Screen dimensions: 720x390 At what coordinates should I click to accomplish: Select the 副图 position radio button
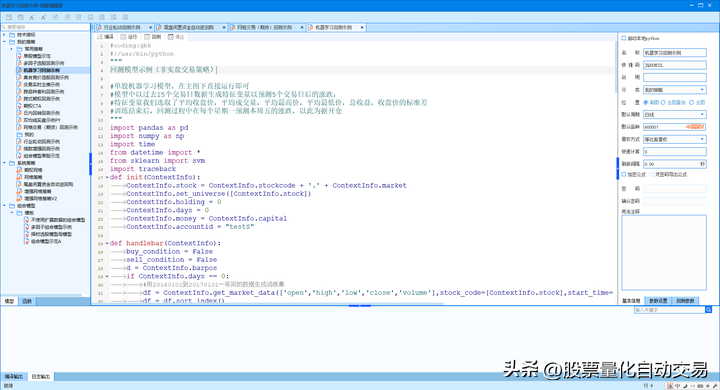[646, 102]
